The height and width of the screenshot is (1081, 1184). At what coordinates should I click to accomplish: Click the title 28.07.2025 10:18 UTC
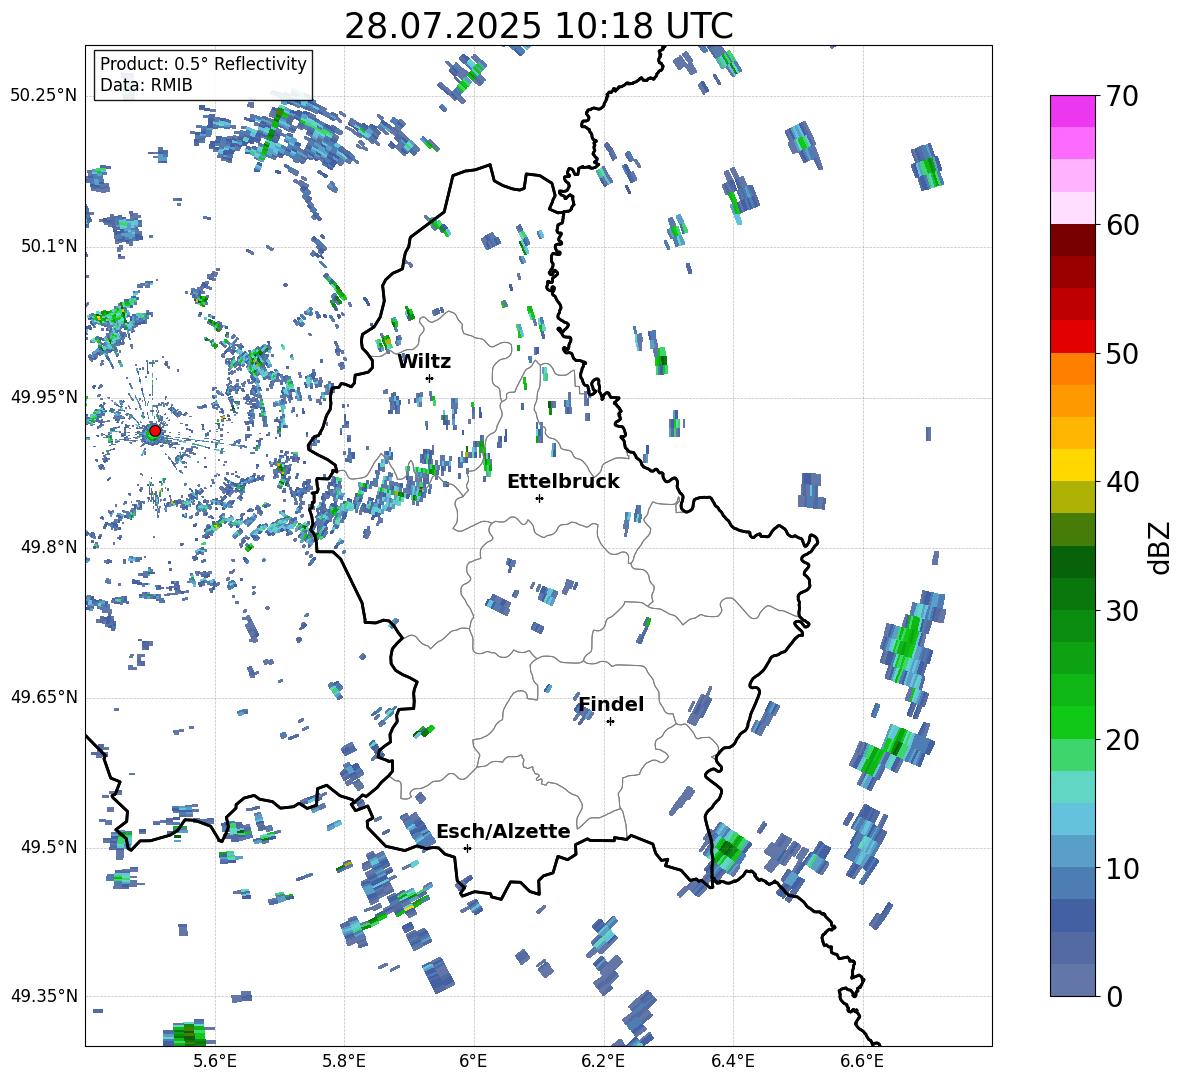[539, 26]
